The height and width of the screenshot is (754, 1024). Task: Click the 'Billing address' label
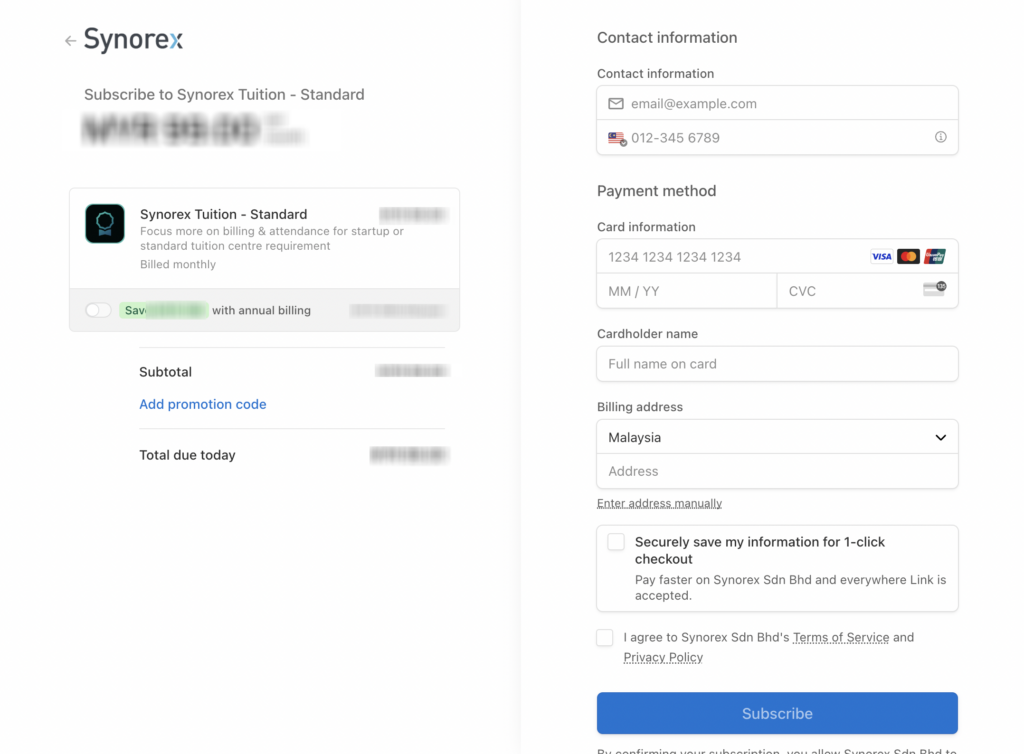pyautogui.click(x=639, y=407)
